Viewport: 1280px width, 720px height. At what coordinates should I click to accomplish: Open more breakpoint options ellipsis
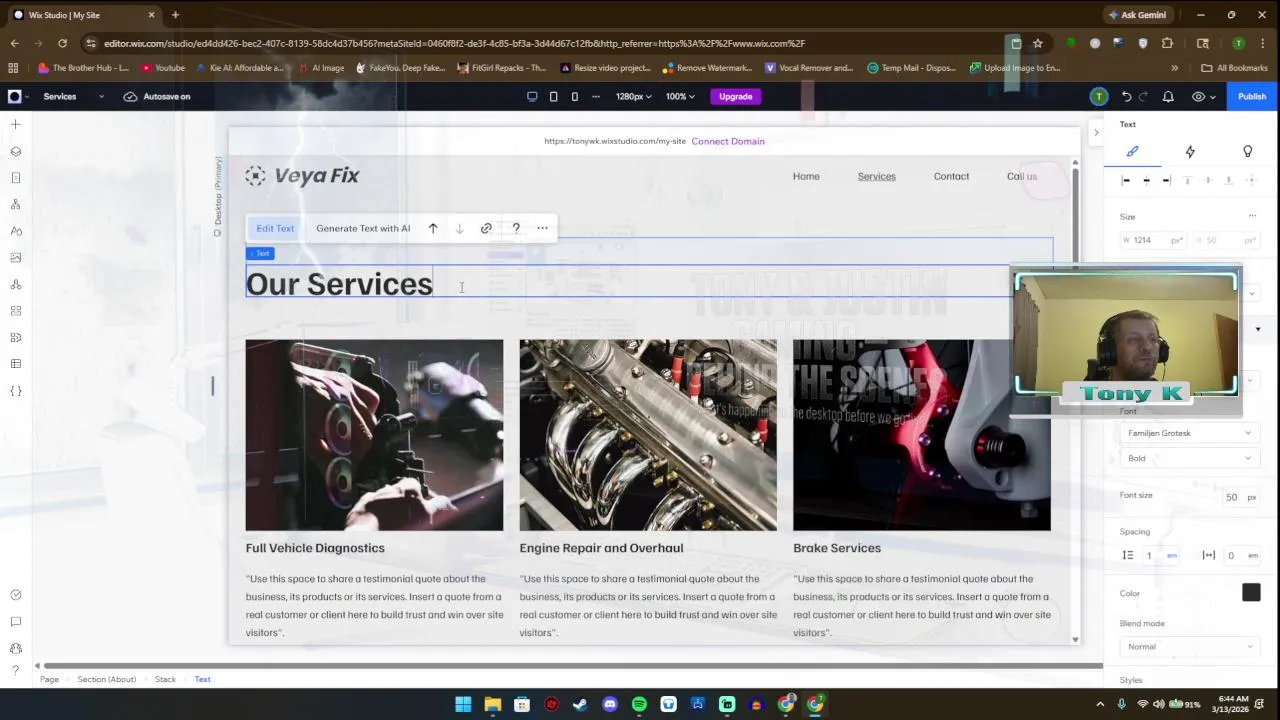(x=596, y=96)
